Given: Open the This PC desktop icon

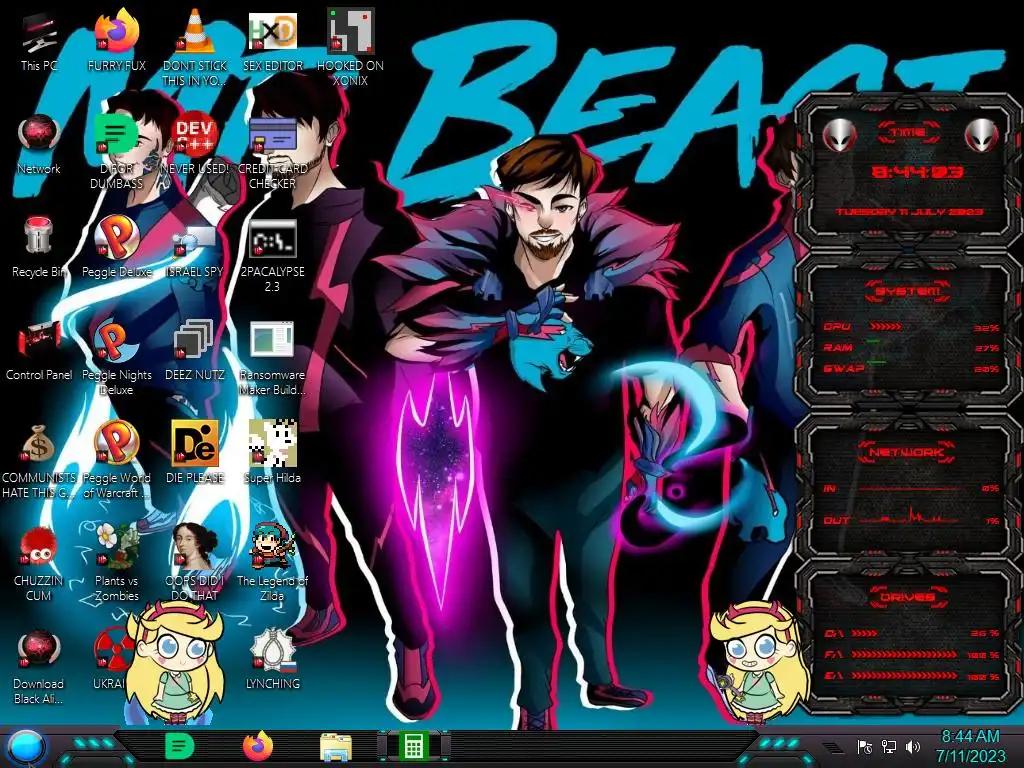Looking at the screenshot, I should [39, 40].
